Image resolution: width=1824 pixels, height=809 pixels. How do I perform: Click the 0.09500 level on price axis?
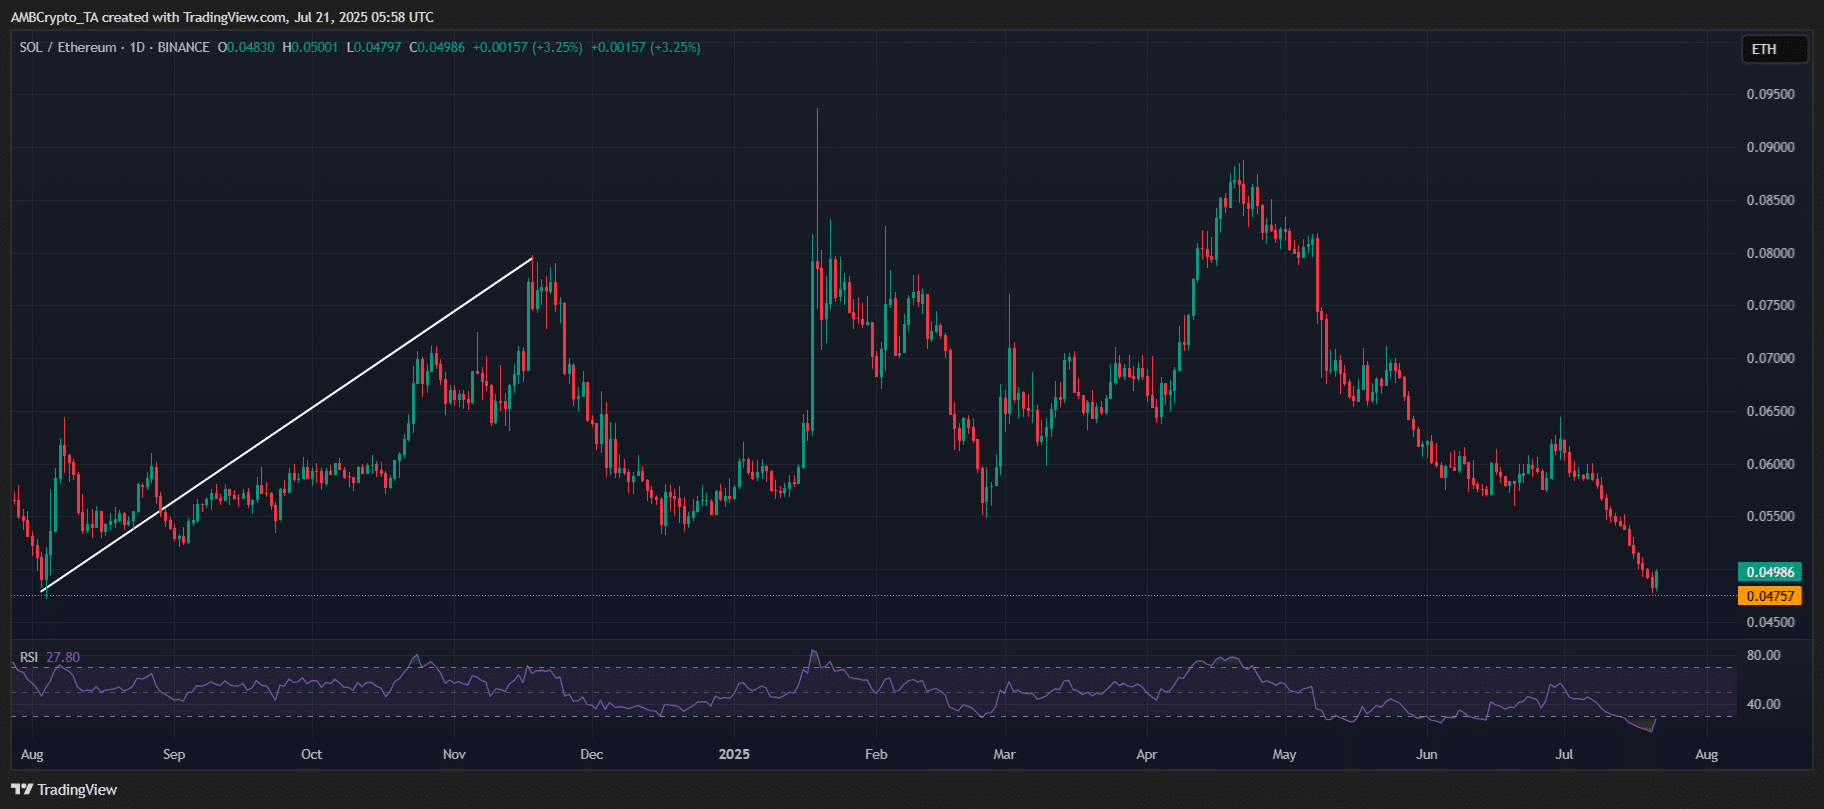pos(1770,94)
